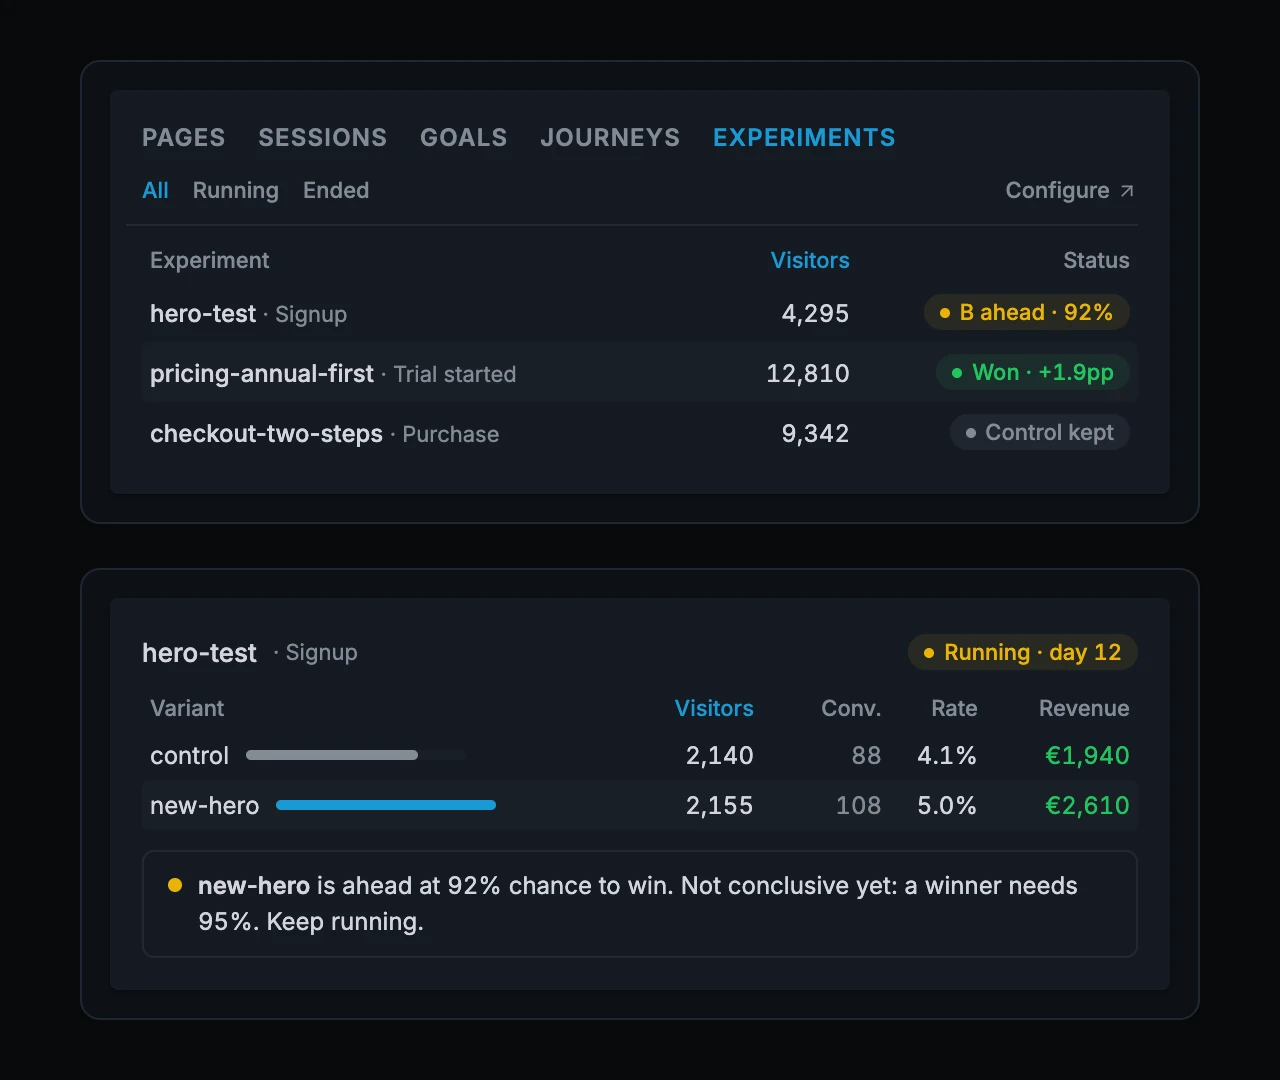
Task: Click the 2,155 new-hero visitors value
Action: (x=720, y=805)
